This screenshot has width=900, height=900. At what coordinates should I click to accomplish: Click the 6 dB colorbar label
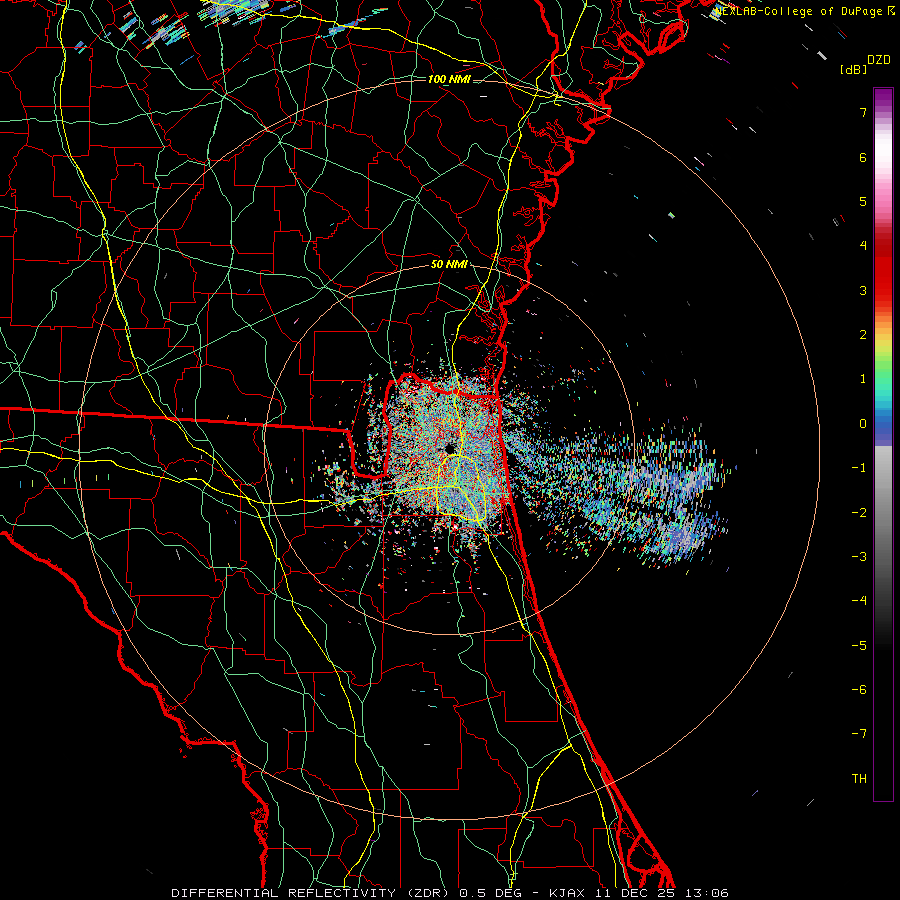(863, 157)
